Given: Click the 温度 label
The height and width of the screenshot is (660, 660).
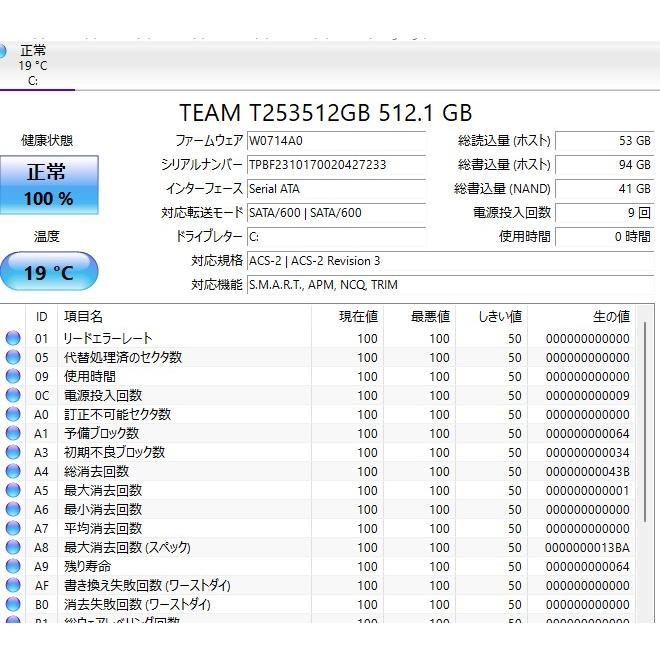Looking at the screenshot, I should pyautogui.click(x=47, y=236).
